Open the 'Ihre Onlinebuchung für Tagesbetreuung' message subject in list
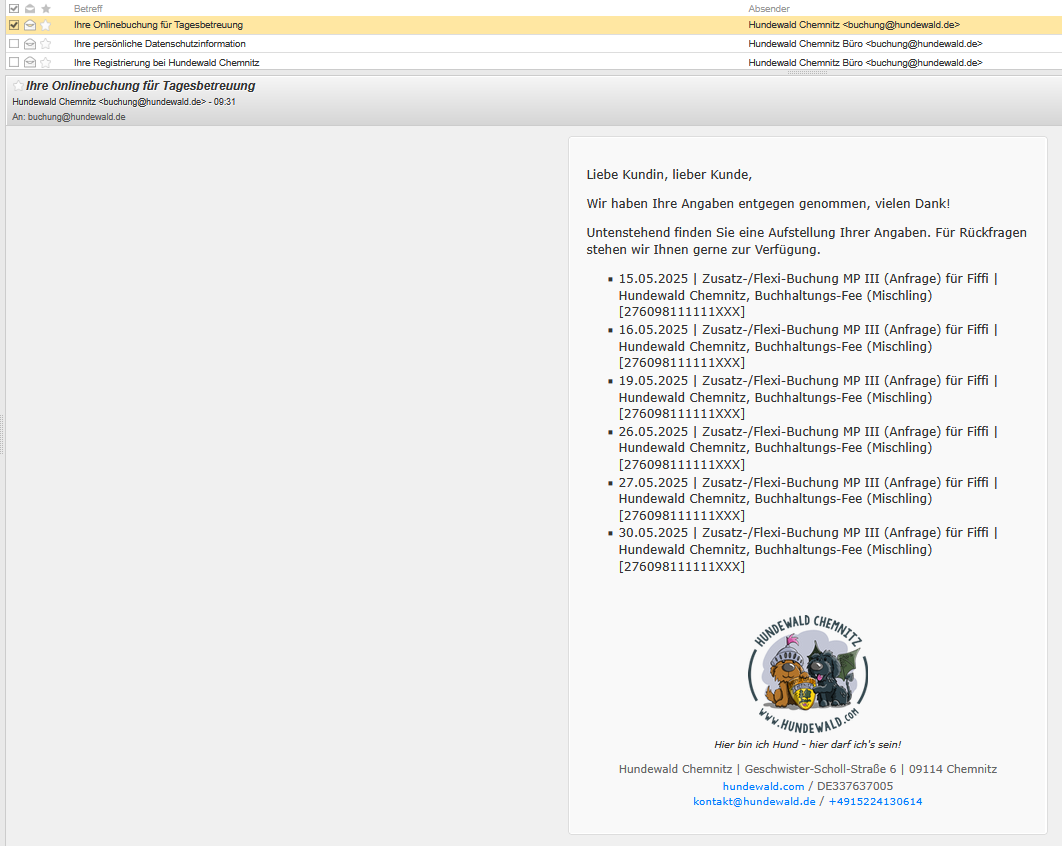 158,25
